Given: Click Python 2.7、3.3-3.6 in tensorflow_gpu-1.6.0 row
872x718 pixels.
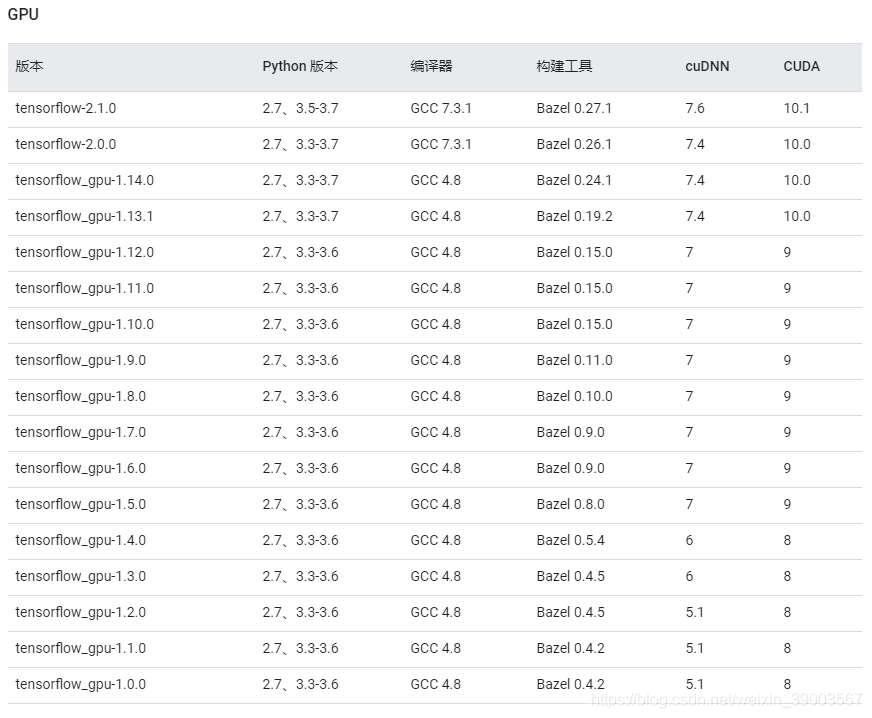Looking at the screenshot, I should point(300,468).
